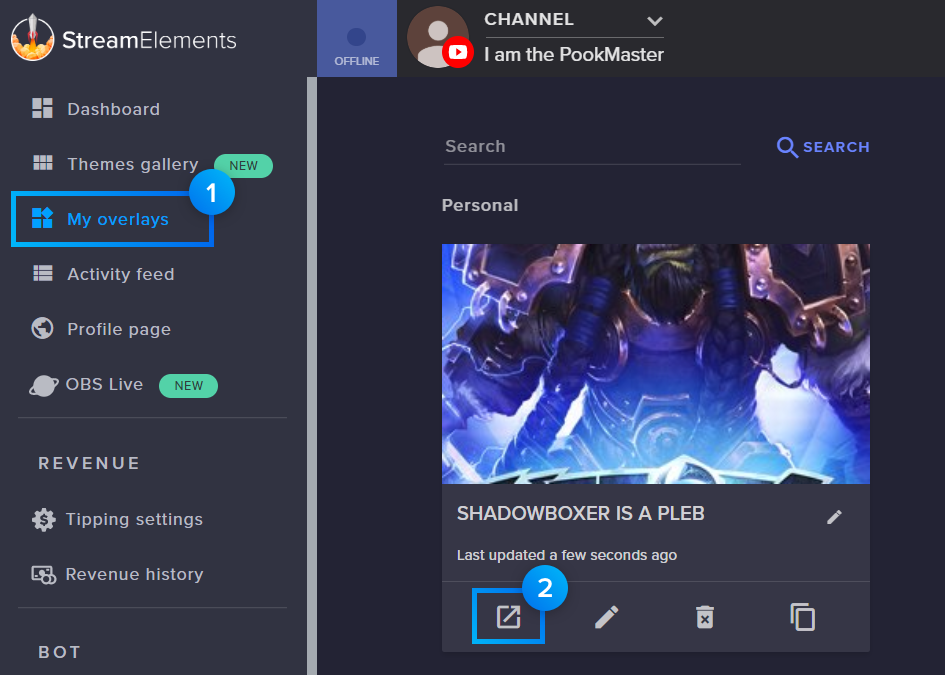Open Themes gallery menu item

tap(133, 164)
